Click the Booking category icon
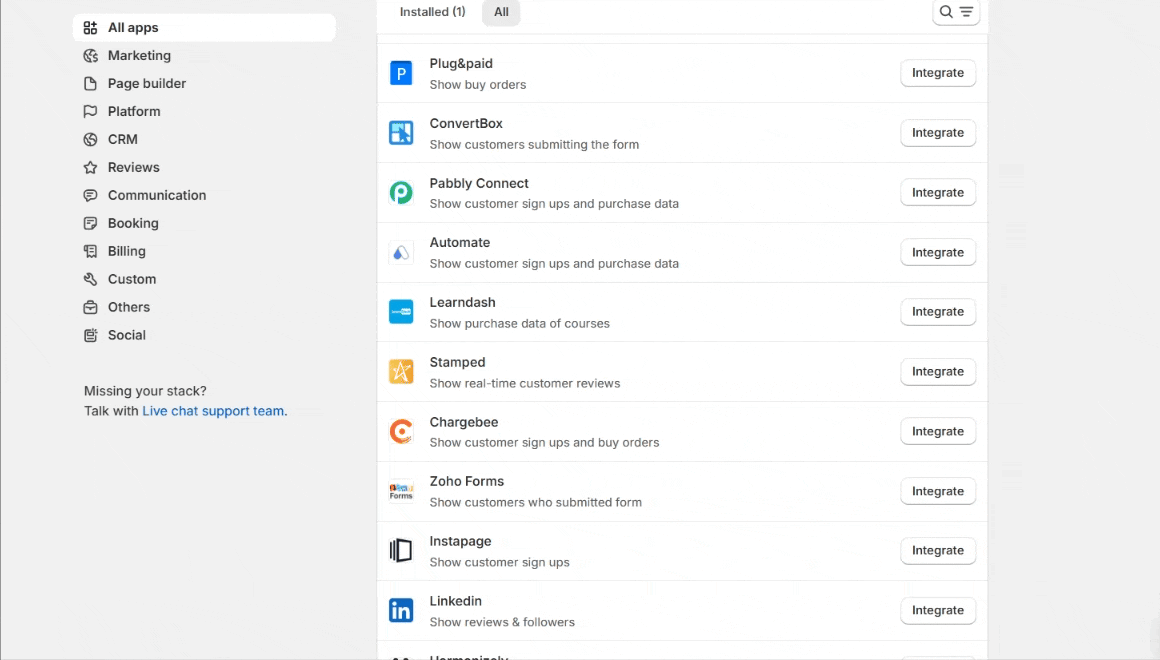Viewport: 1160px width, 660px height. coord(90,223)
